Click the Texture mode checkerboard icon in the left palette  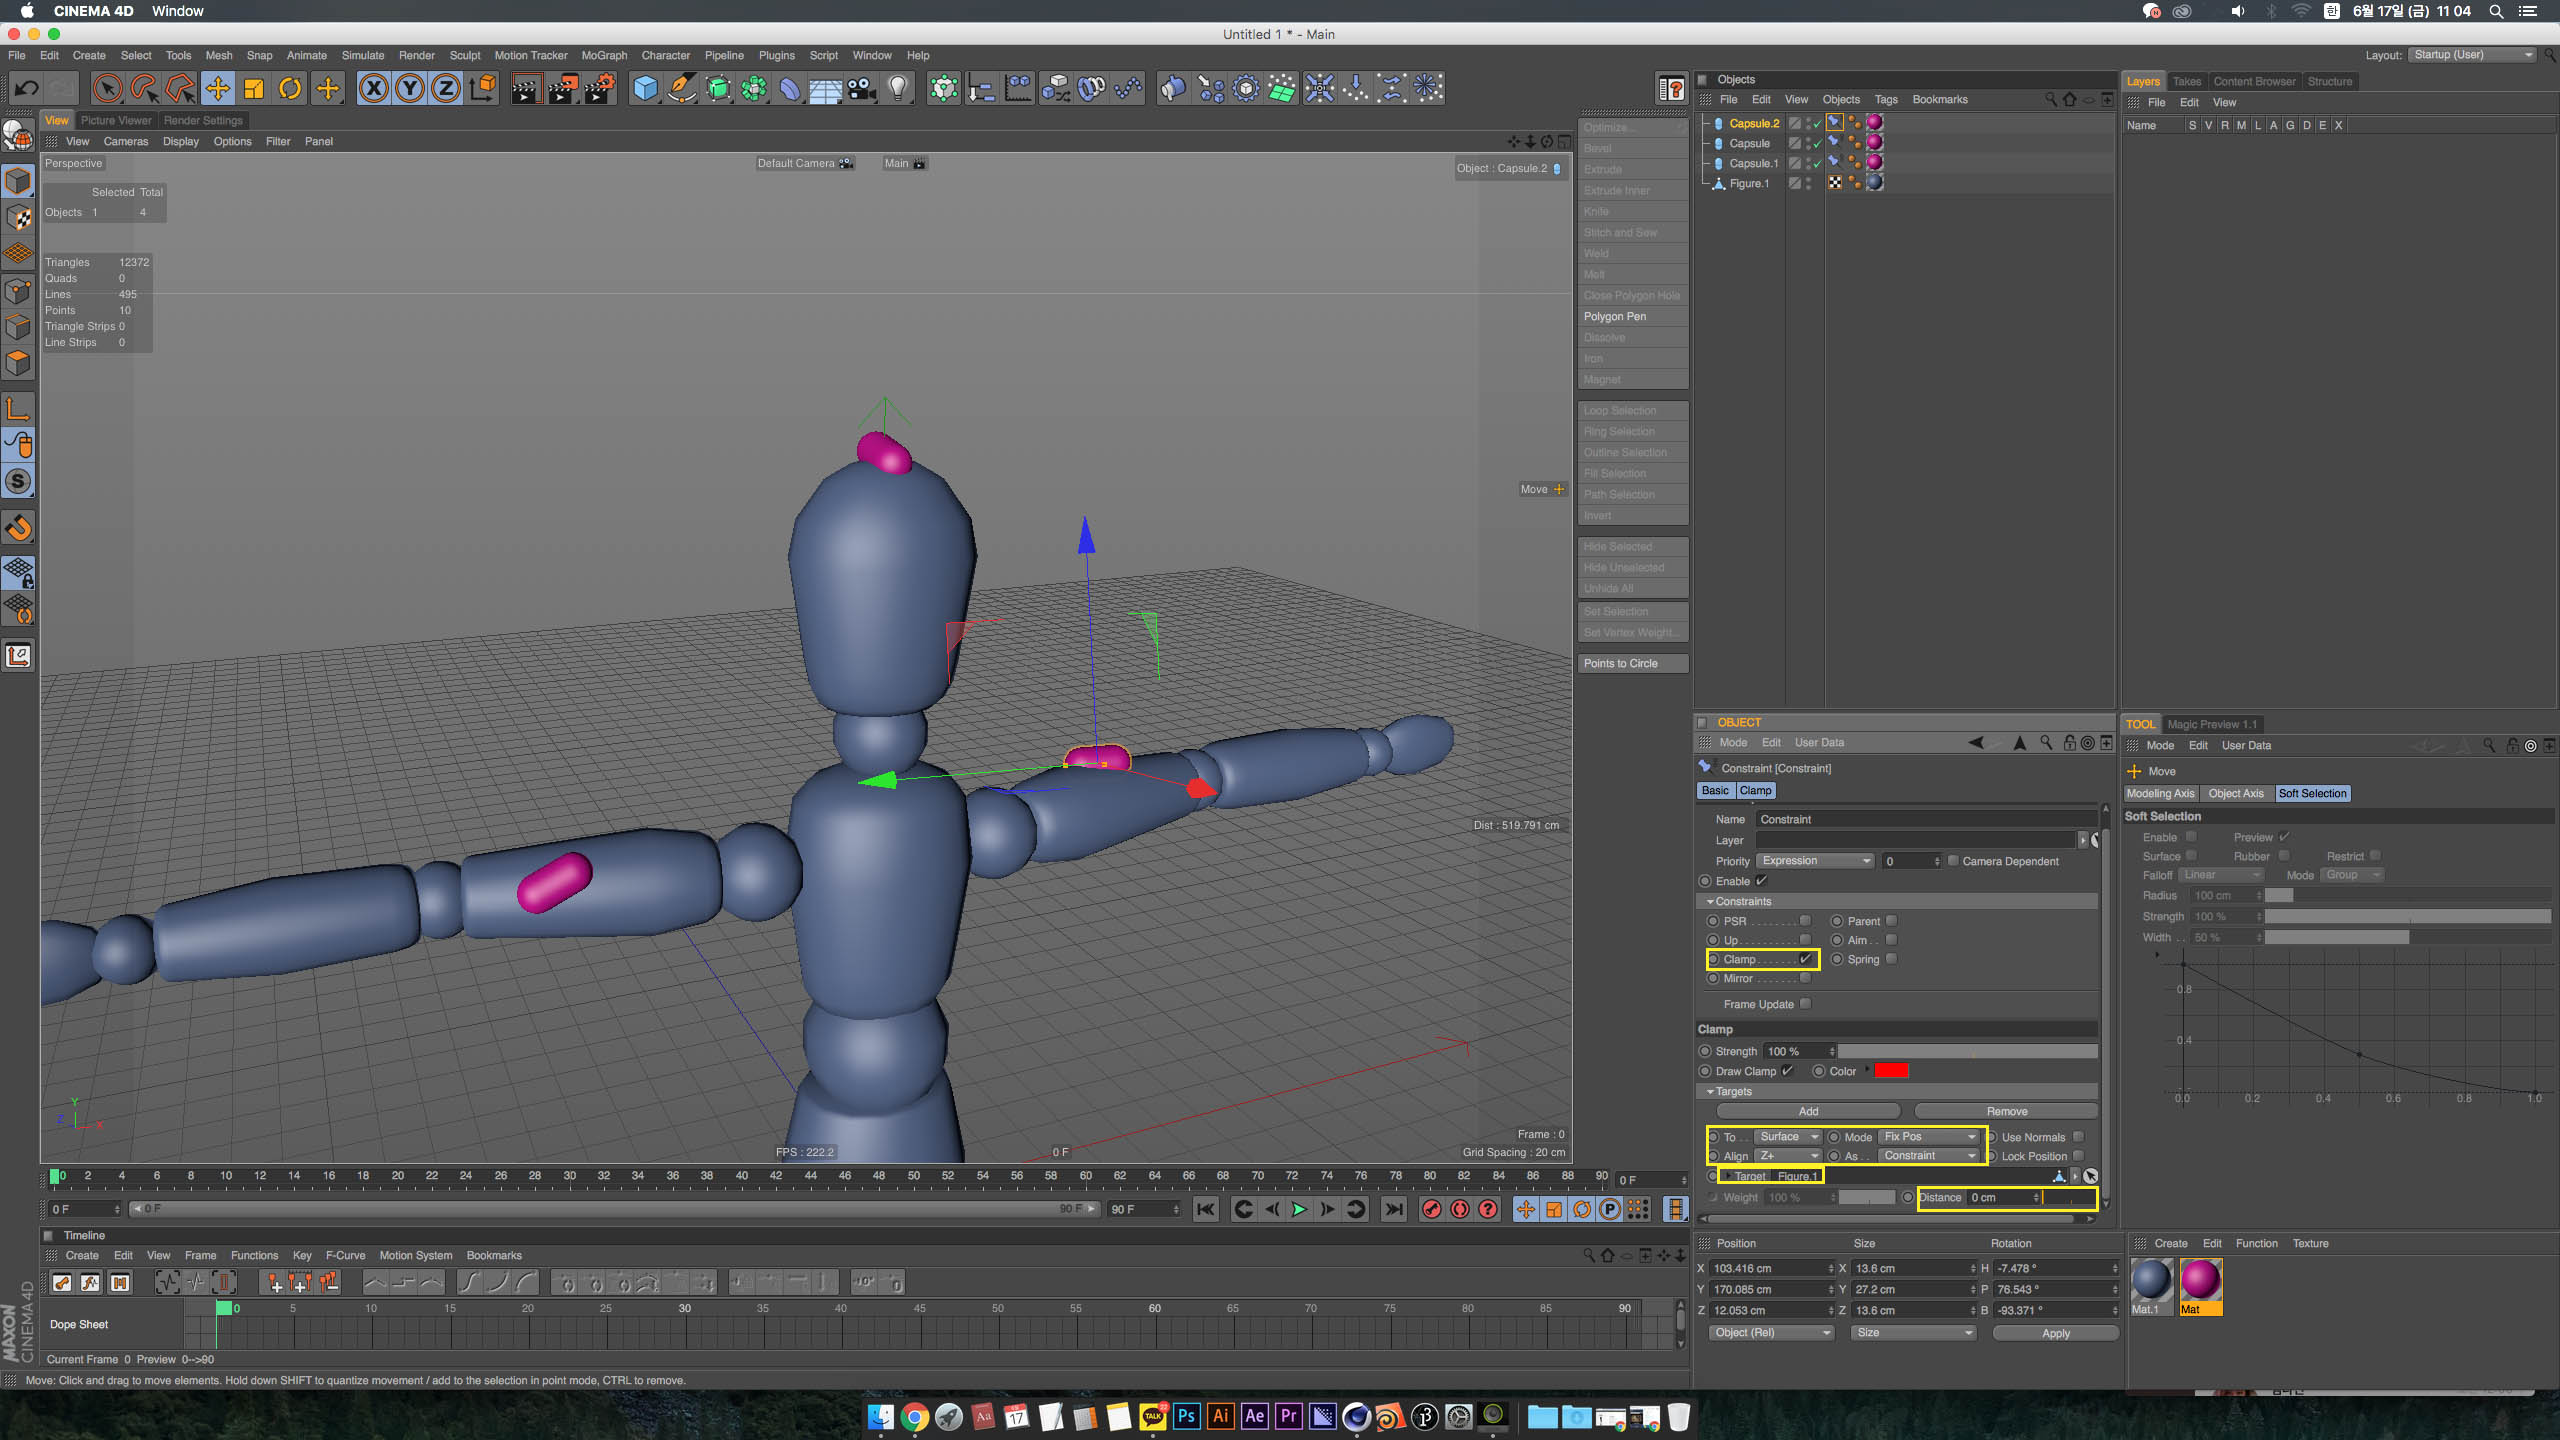pyautogui.click(x=19, y=217)
